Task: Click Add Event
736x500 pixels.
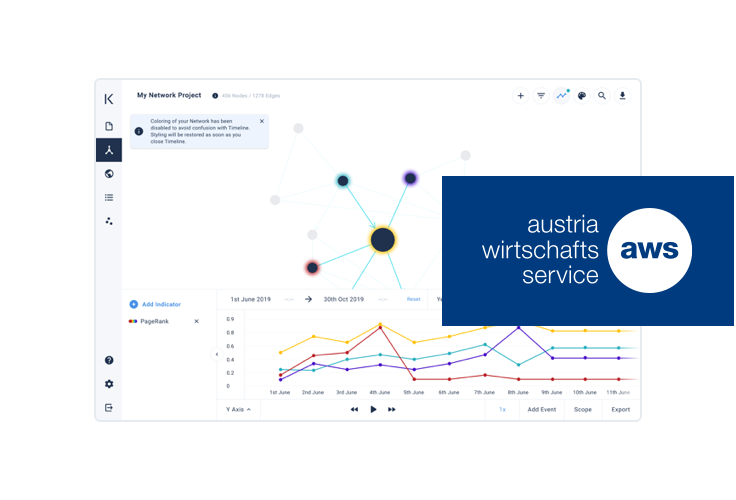Action: click(542, 409)
